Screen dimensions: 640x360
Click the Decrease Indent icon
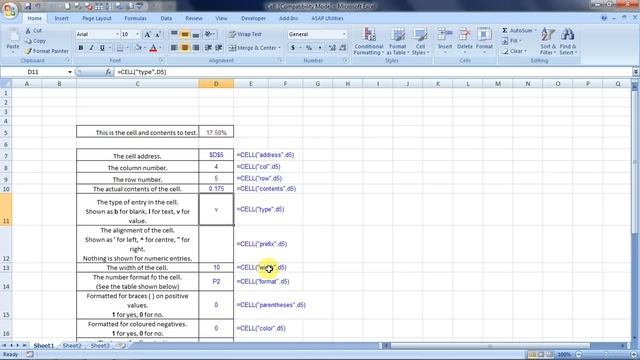(x=209, y=48)
